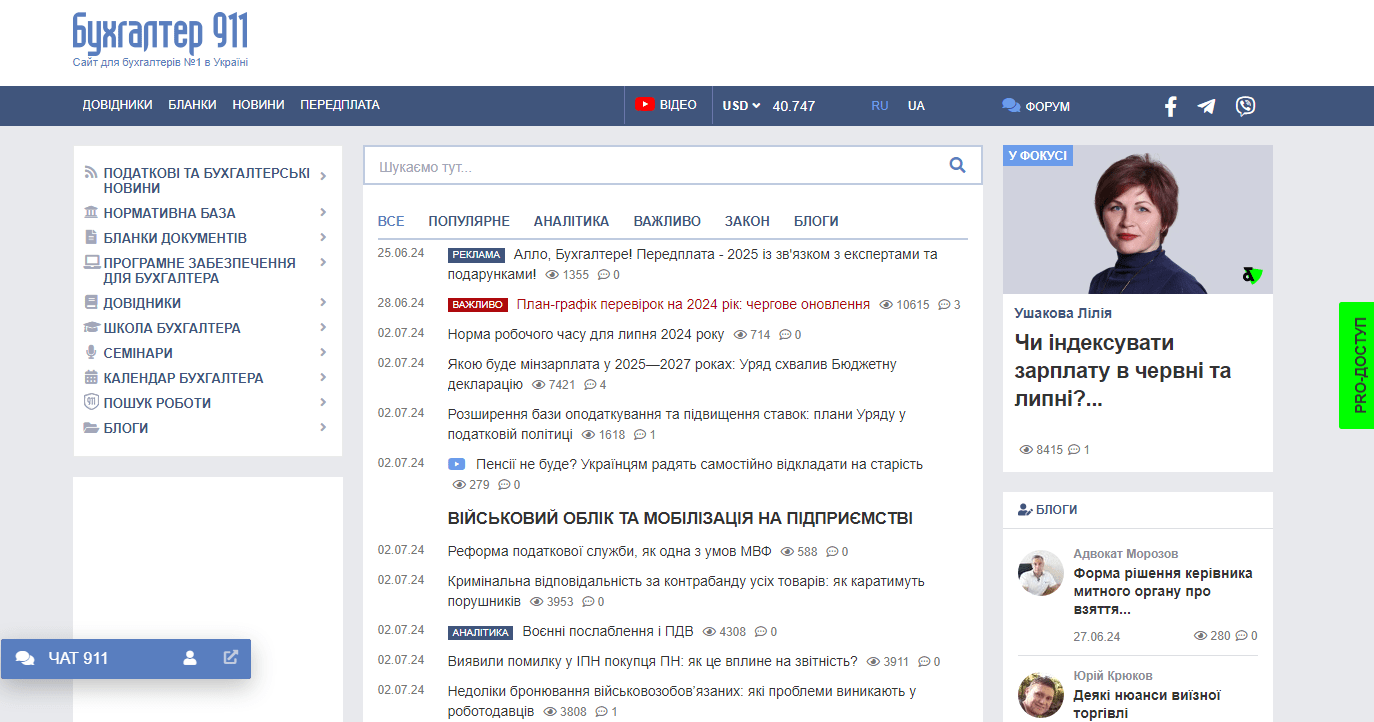Image resolution: width=1374 pixels, height=722 pixels.
Task: Click the book icon beside Довідники
Action: click(x=91, y=303)
